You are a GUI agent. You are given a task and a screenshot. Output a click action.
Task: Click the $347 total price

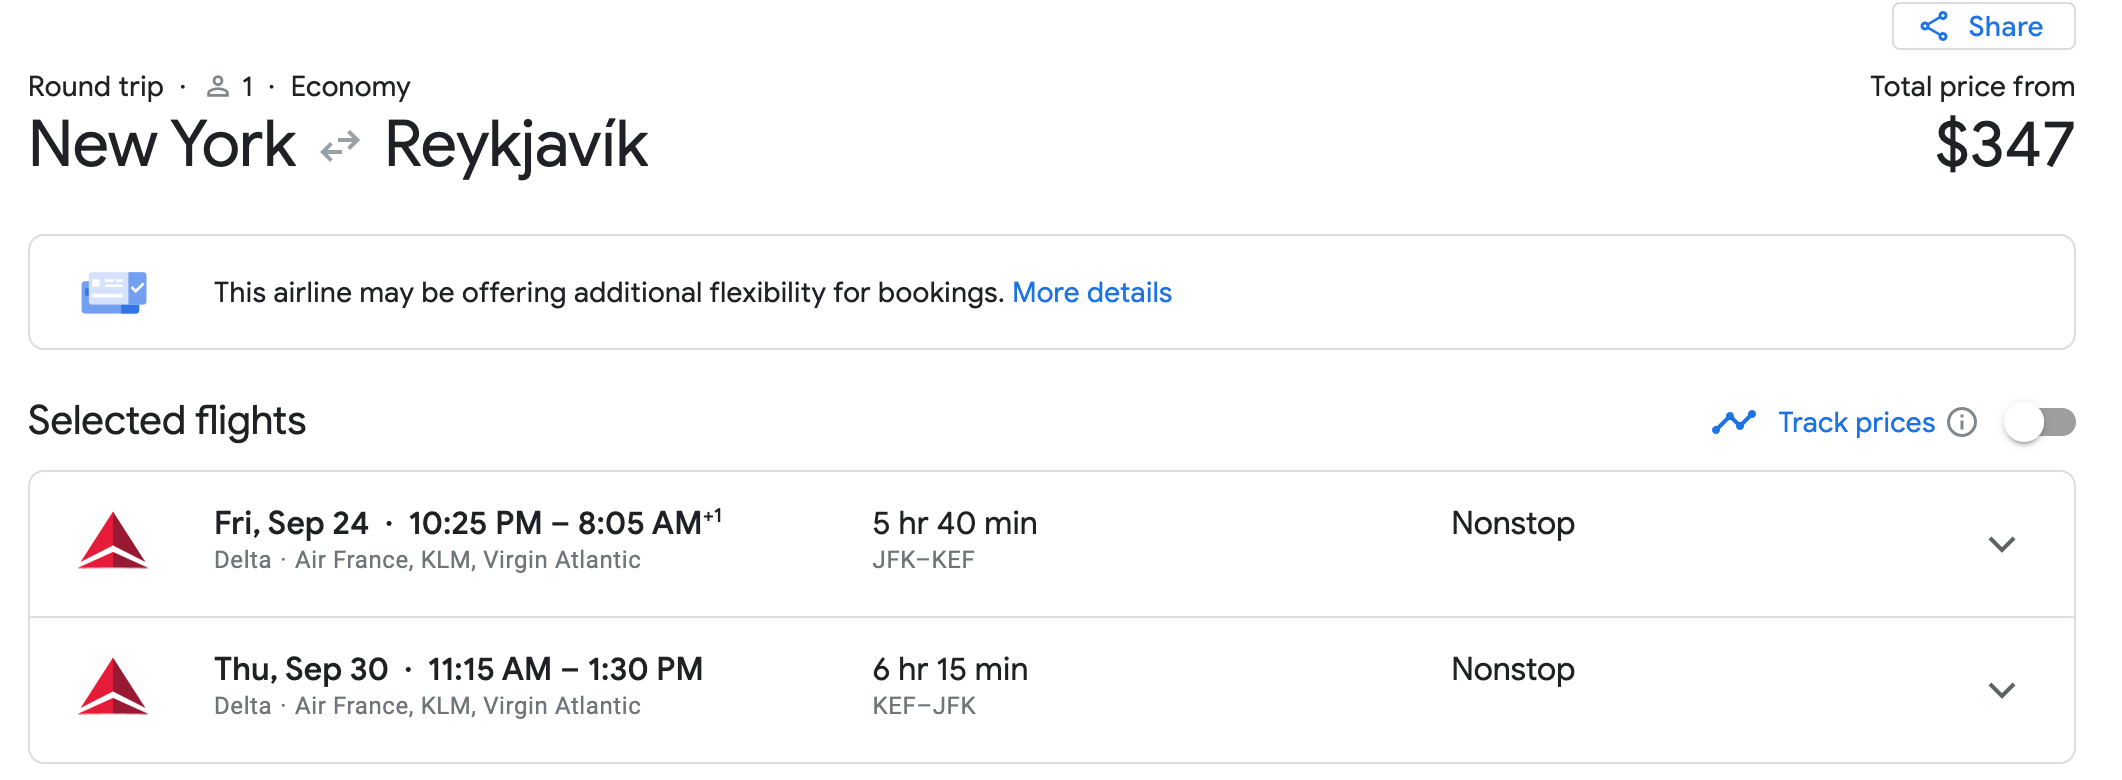coord(2004,145)
